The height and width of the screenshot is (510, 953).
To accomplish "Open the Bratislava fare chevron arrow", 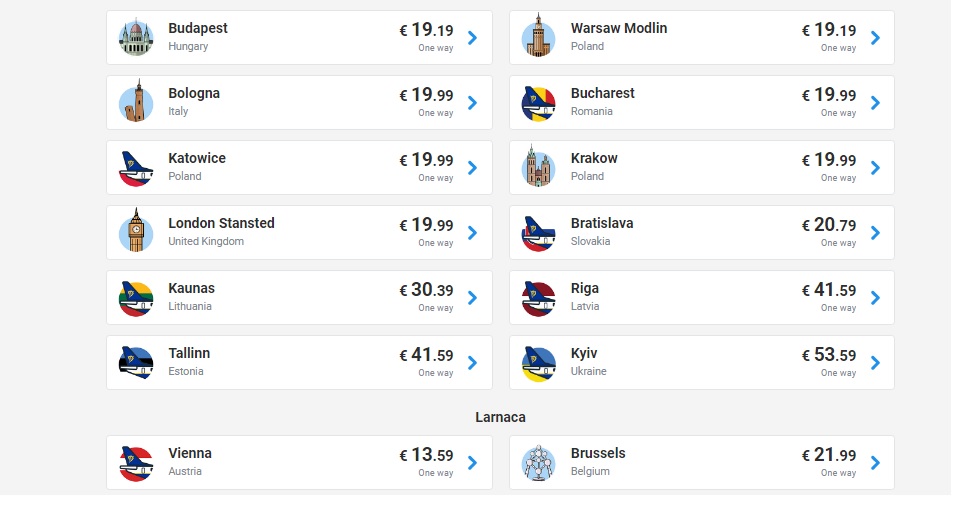I will [875, 233].
